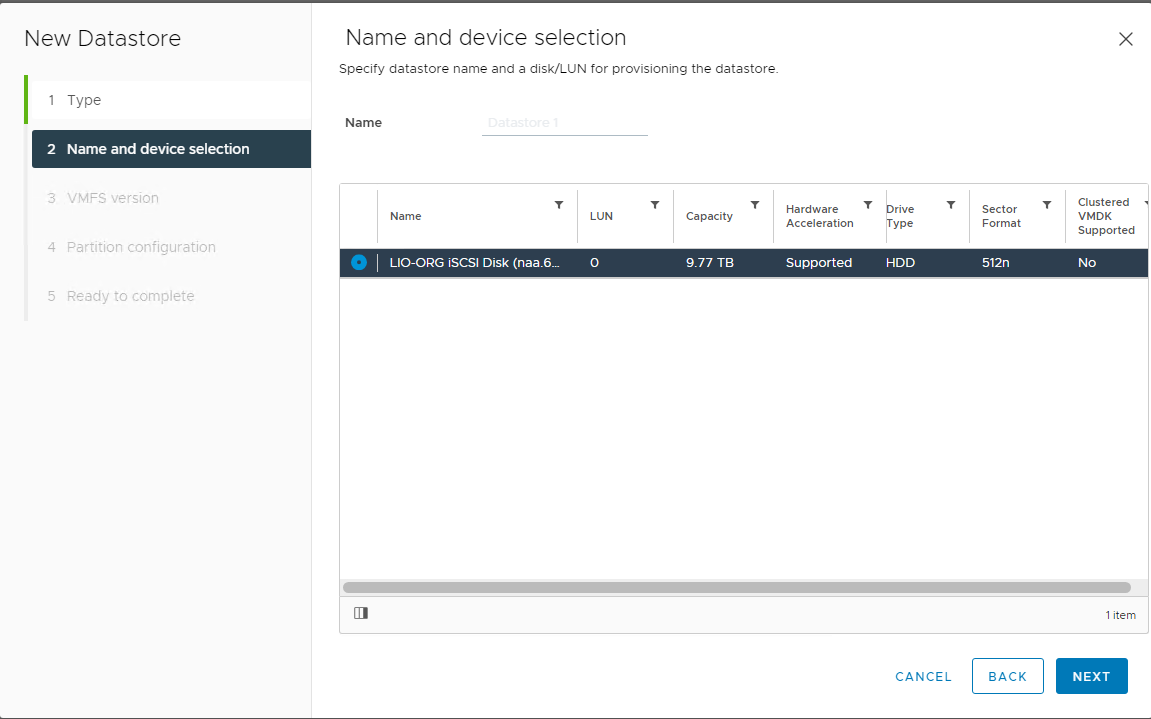Go to step 1 Type
Image resolution: width=1151 pixels, height=719 pixels.
[x=84, y=100]
